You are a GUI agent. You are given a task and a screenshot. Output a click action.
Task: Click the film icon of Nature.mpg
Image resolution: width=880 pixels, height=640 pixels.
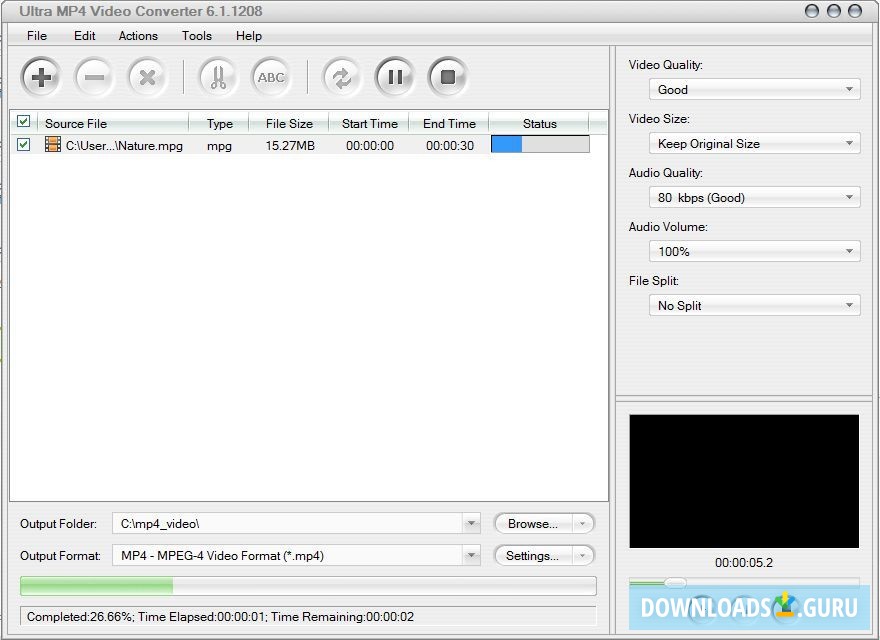tap(53, 145)
